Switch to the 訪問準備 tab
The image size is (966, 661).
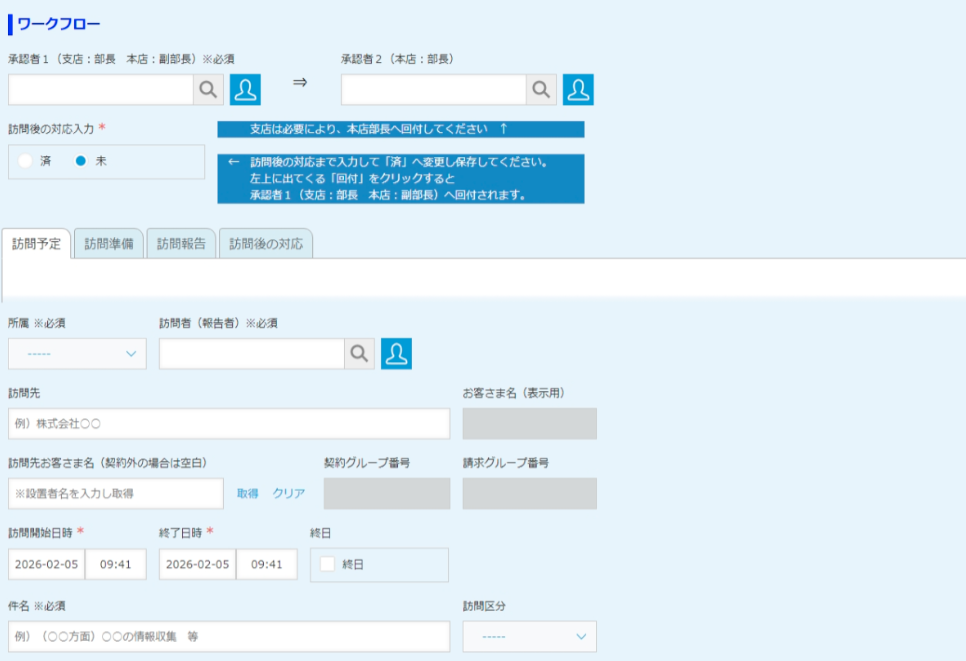tap(109, 244)
